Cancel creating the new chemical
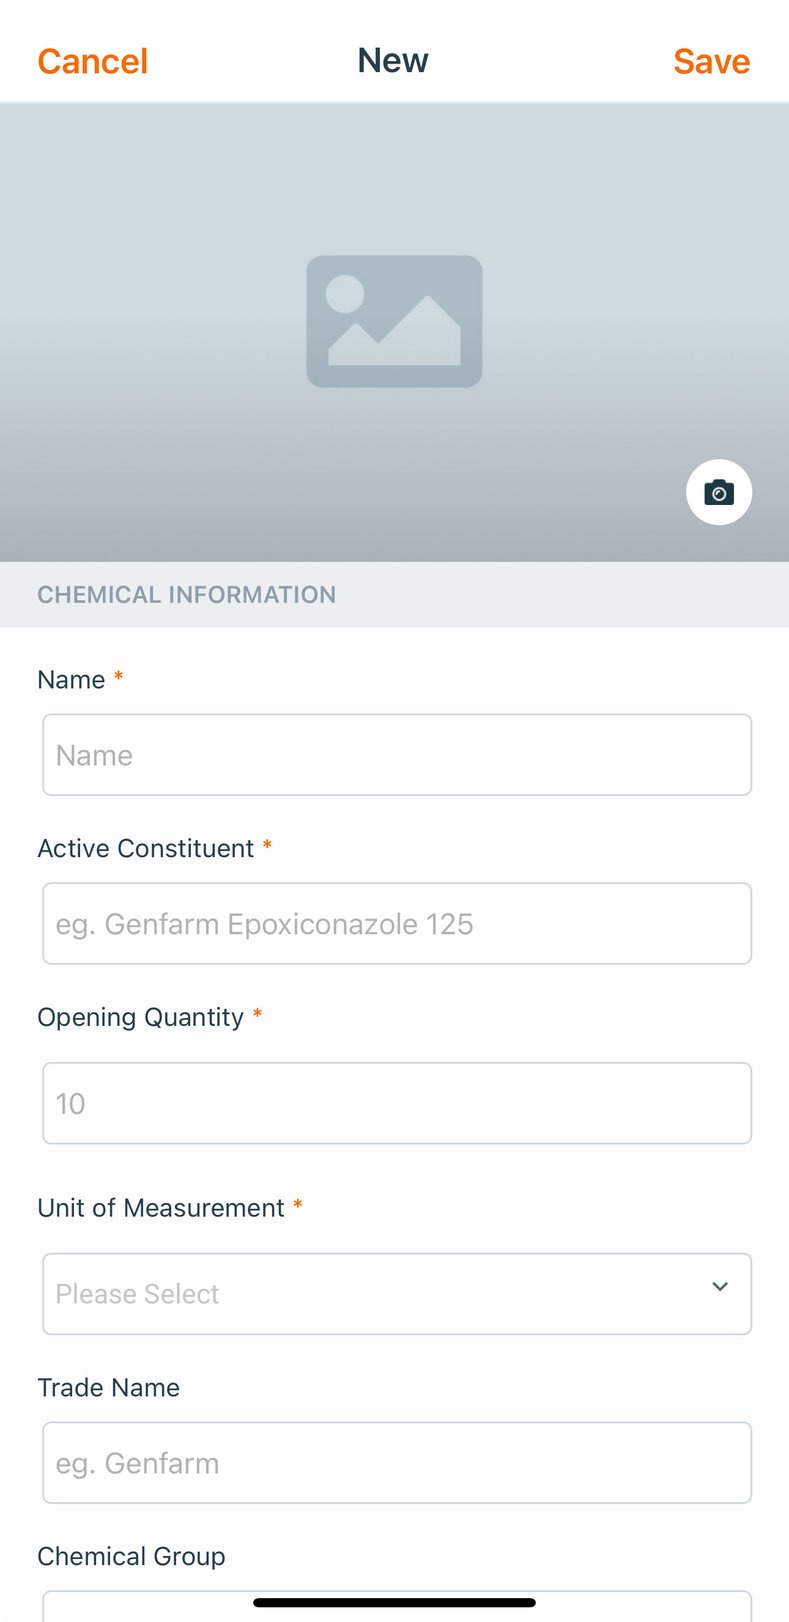This screenshot has height=1622, width=789. 92,60
